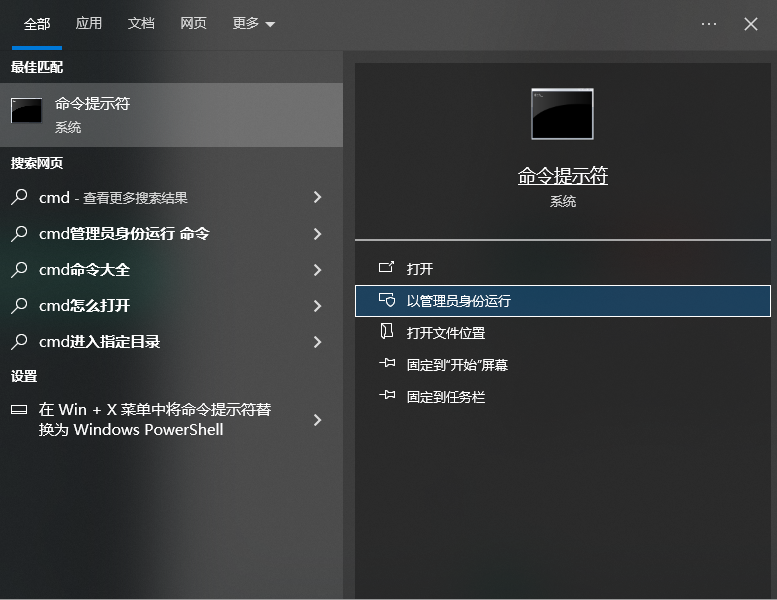777x600 pixels.
Task: Select the cmd管理员身份运行 命令 web suggestion
Action: coord(124,234)
